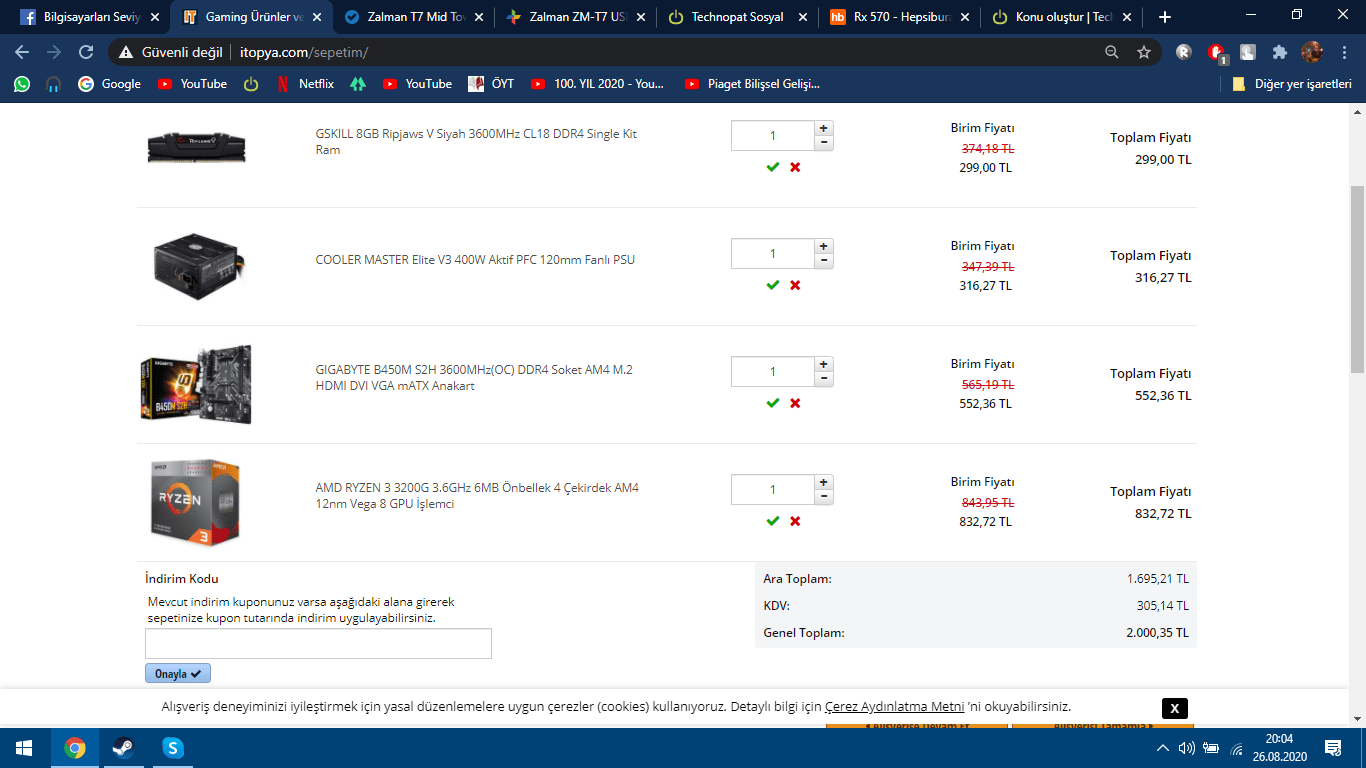Image resolution: width=1366 pixels, height=768 pixels.
Task: Remove AMD RYZEN 3 using red X icon
Action: click(795, 521)
